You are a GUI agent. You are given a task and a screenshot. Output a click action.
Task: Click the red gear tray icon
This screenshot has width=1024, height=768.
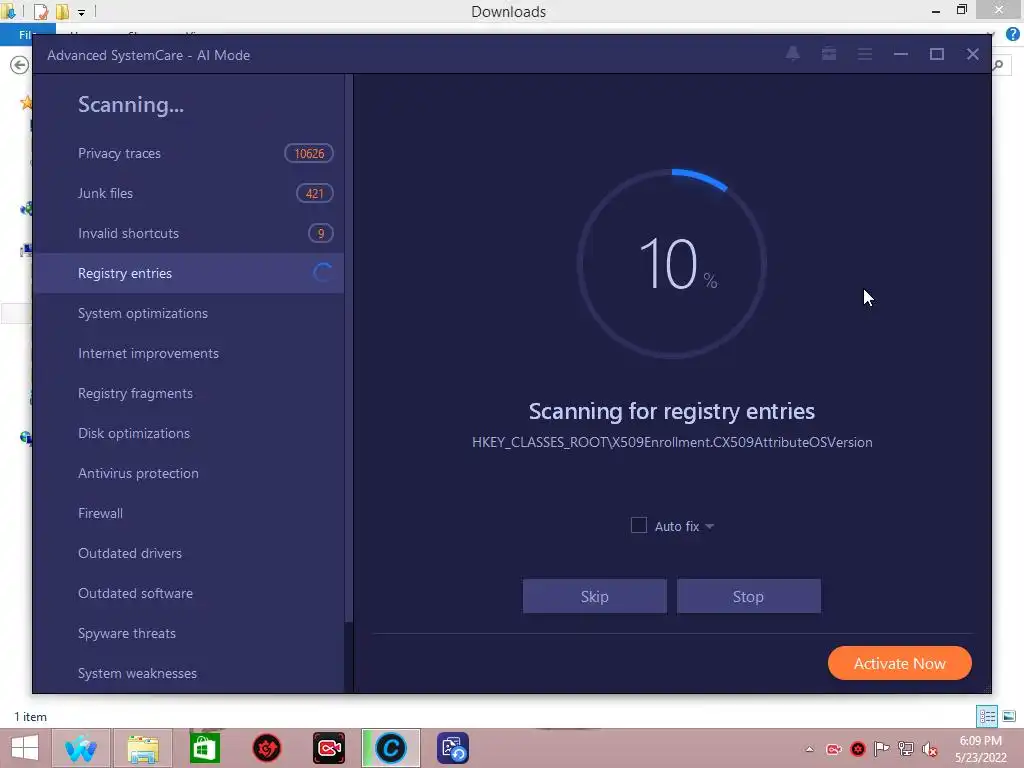coord(857,749)
